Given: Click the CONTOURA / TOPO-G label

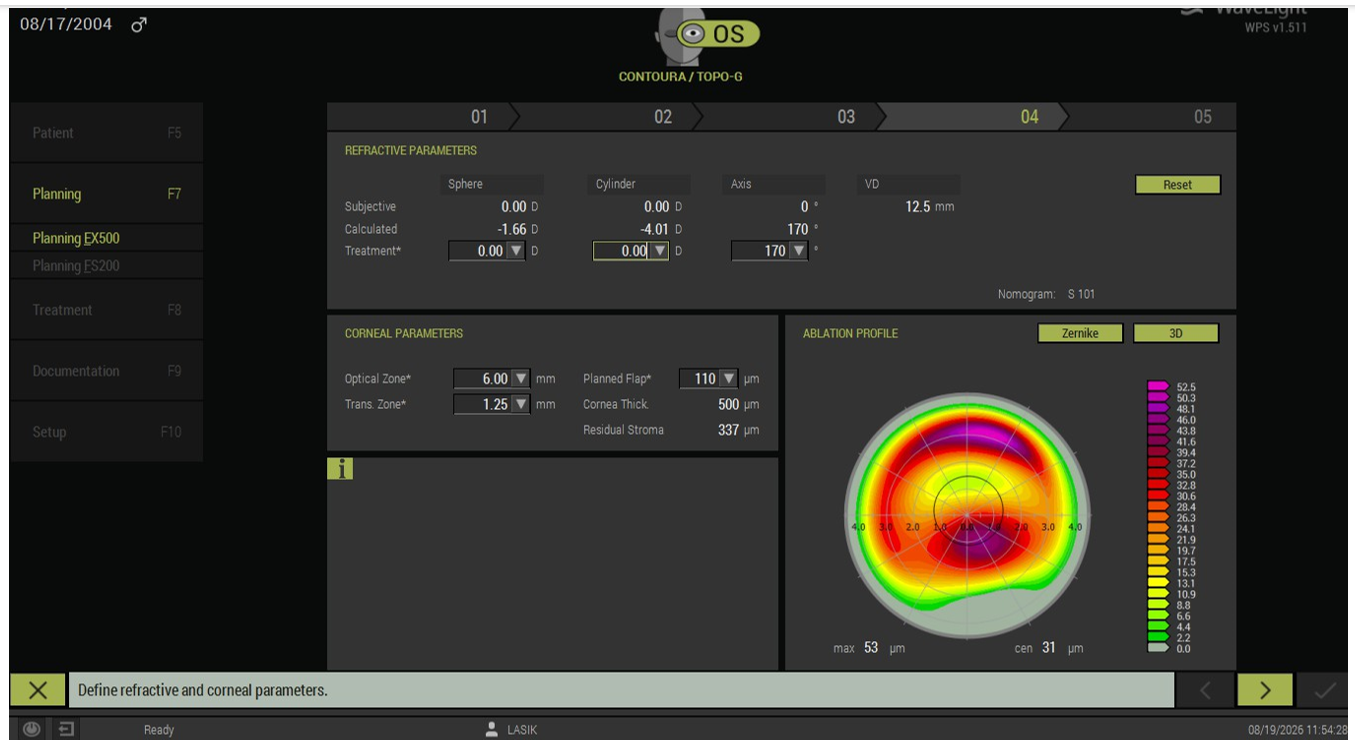Looking at the screenshot, I should coord(681,77).
